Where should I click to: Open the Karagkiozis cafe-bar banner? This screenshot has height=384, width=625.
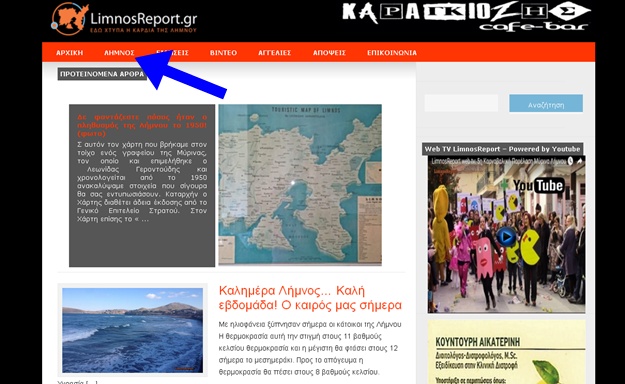click(466, 17)
